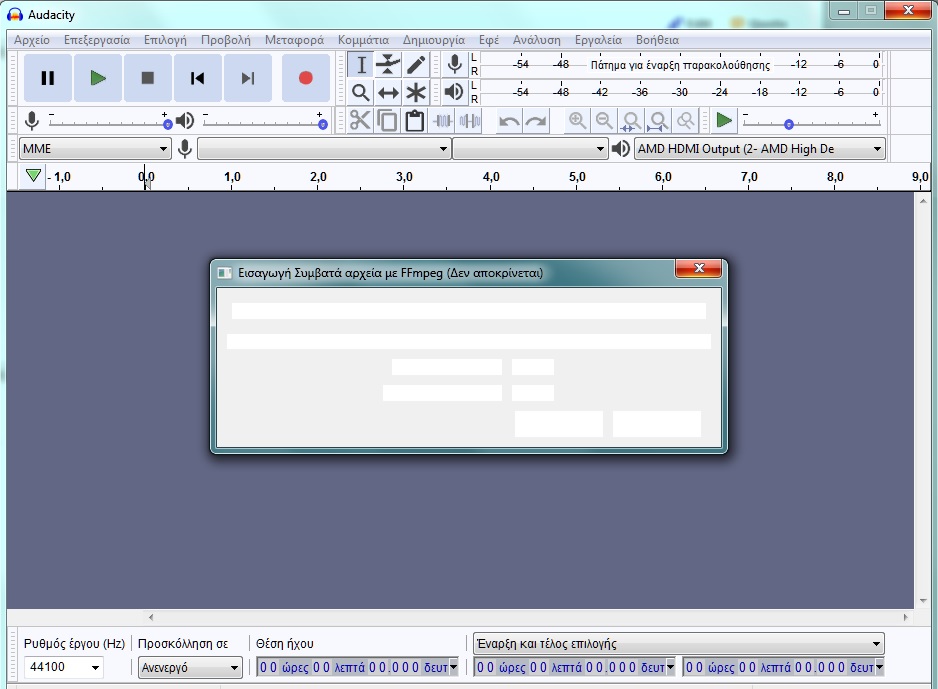Open the Προβολή menu
938x689 pixels.
226,40
